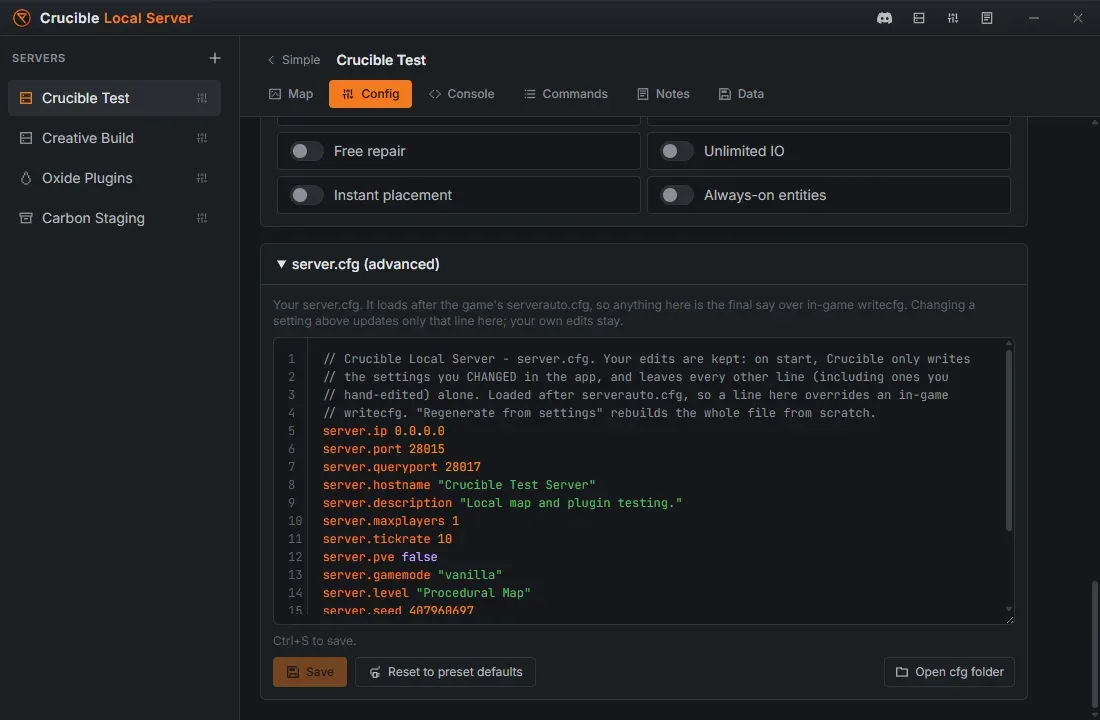Switch to the Commands tab
The image size is (1100, 720).
(x=566, y=94)
